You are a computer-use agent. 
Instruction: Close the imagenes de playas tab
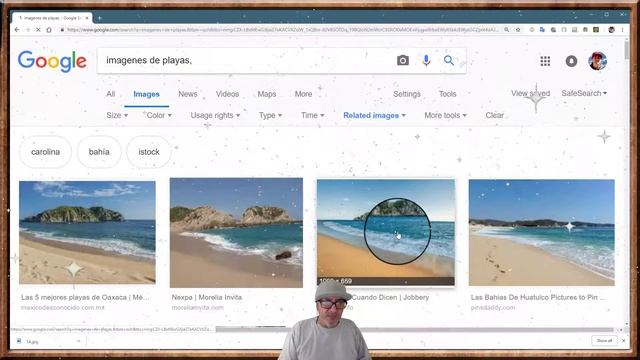tap(87, 18)
